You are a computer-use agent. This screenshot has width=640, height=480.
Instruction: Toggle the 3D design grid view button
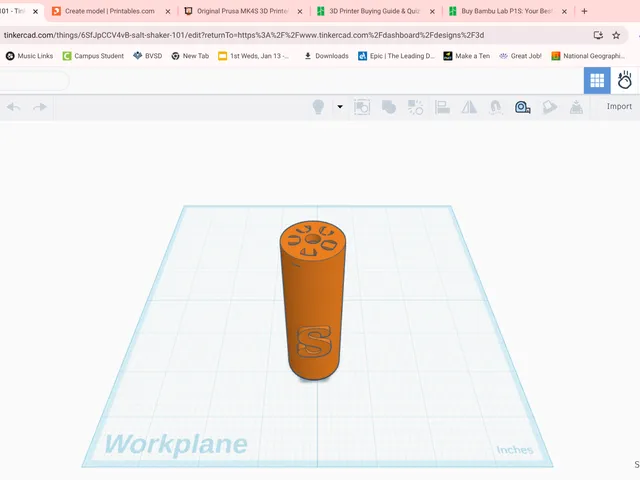click(x=597, y=80)
